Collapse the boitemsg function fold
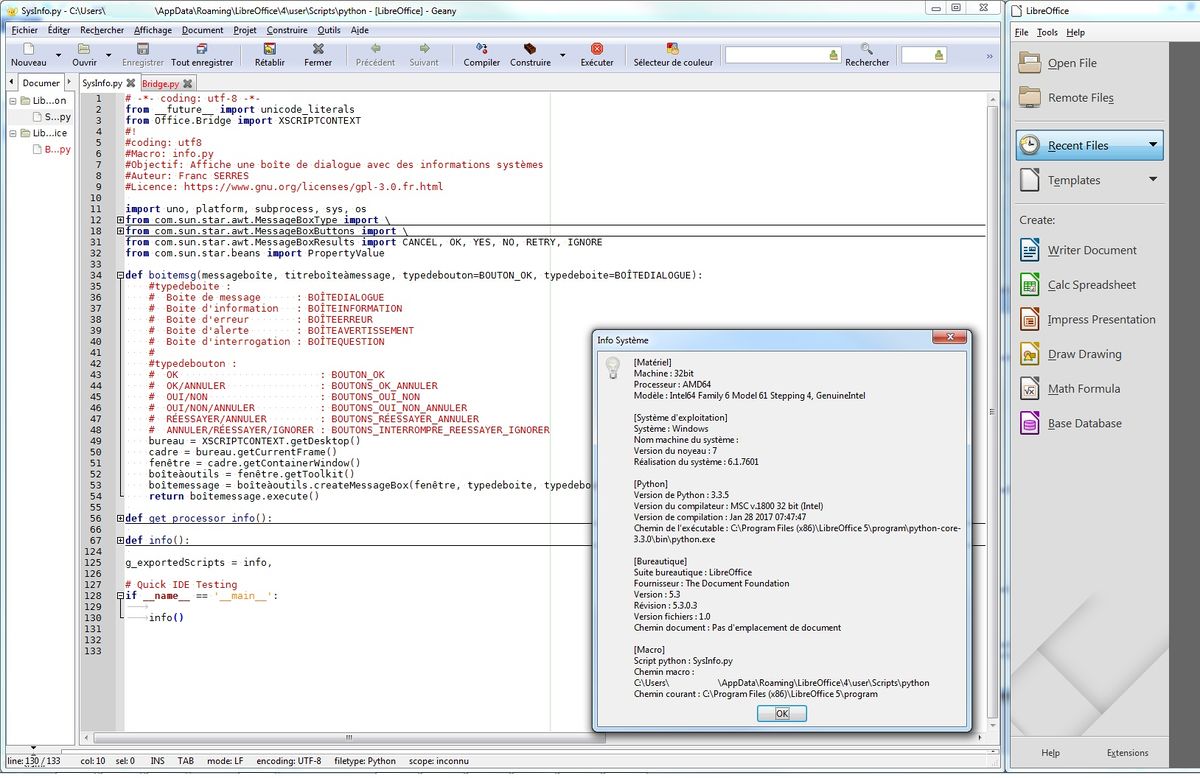 coord(121,275)
